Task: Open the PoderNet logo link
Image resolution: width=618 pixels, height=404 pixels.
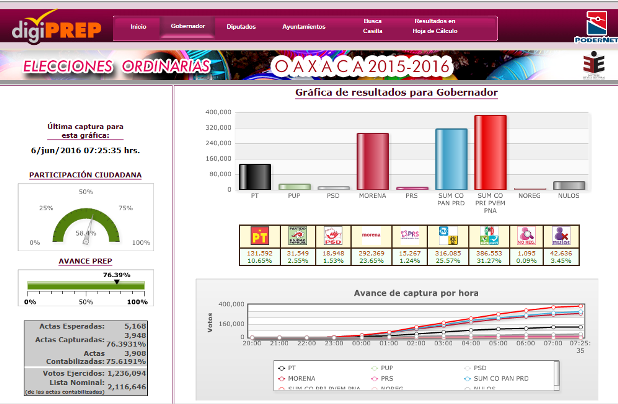Action: 596,27
